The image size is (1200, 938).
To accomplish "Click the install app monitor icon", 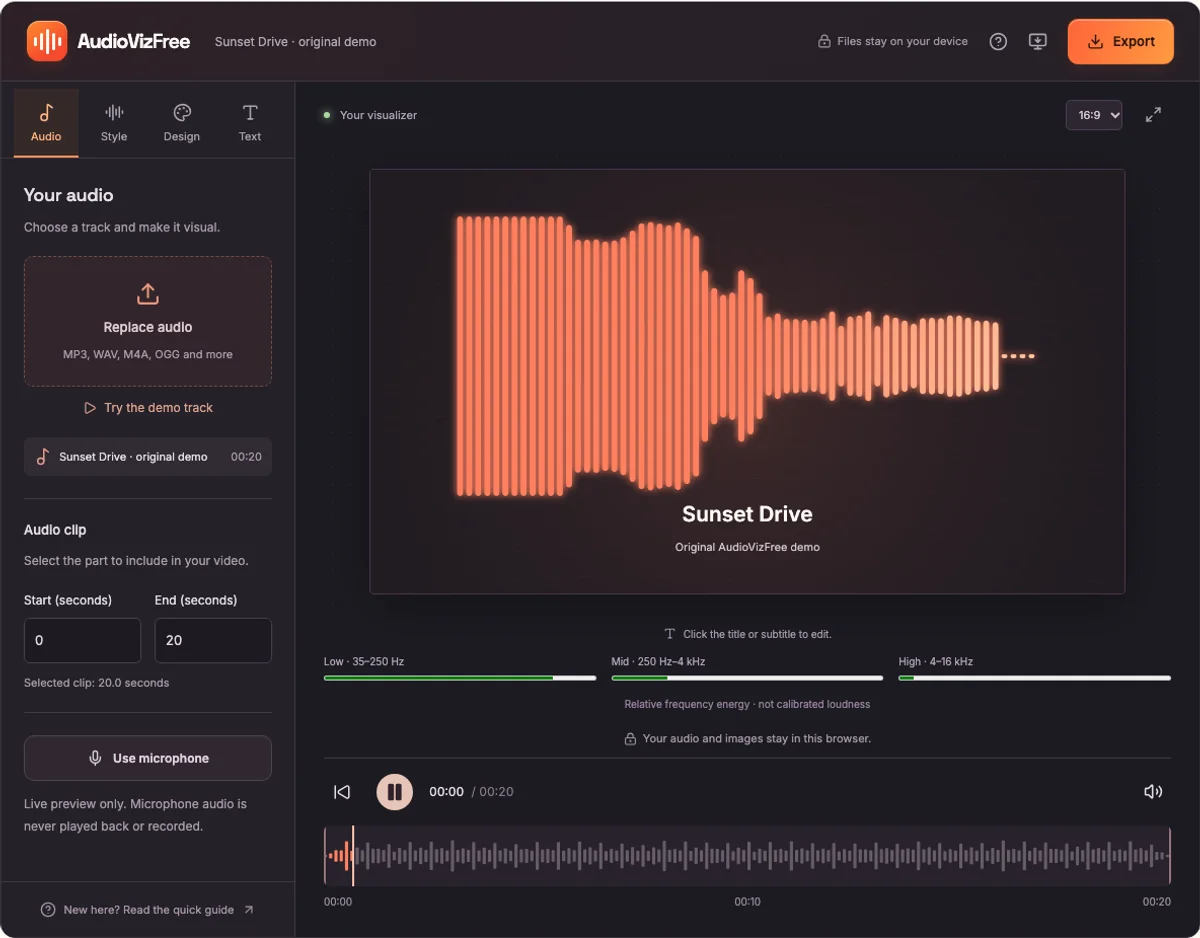I will (x=1038, y=42).
